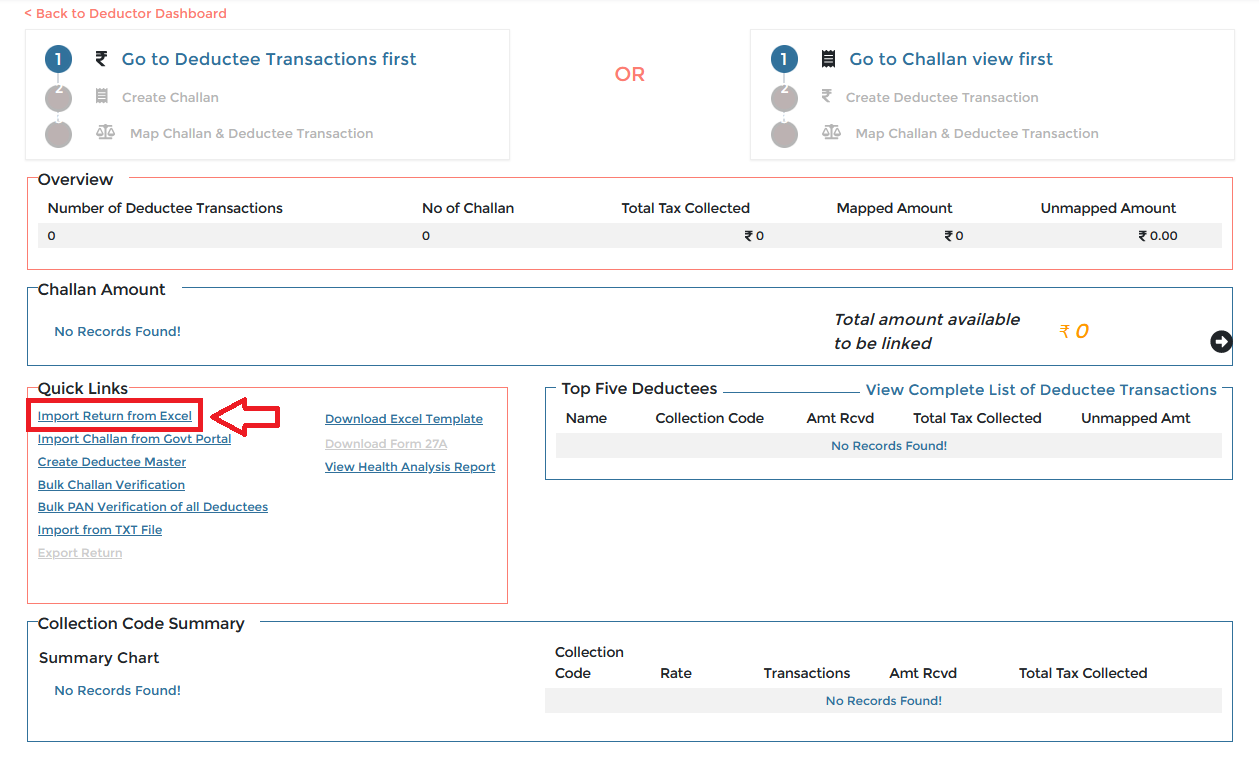Select the Create Deductee Transaction step
The image size is (1259, 764).
pos(942,97)
